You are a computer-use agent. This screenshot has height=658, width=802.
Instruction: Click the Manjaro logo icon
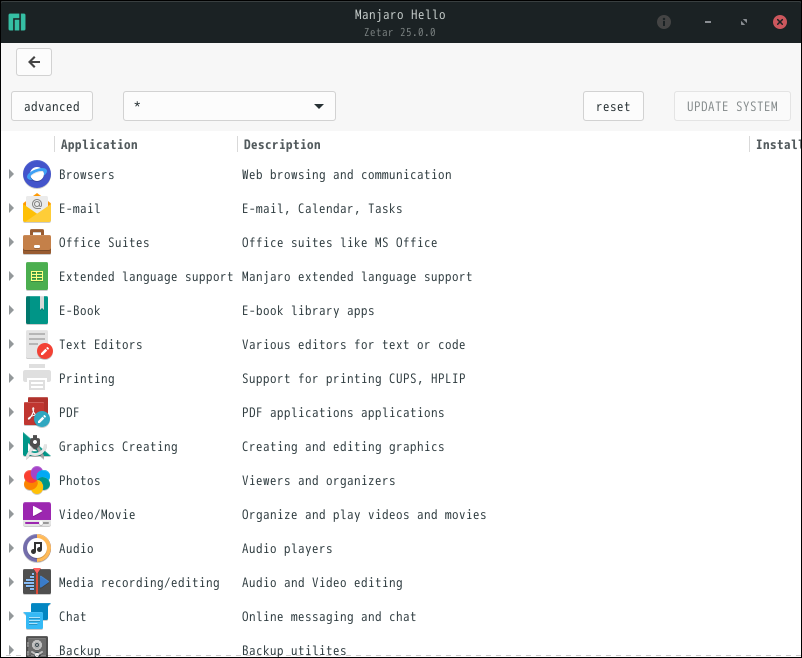click(17, 22)
